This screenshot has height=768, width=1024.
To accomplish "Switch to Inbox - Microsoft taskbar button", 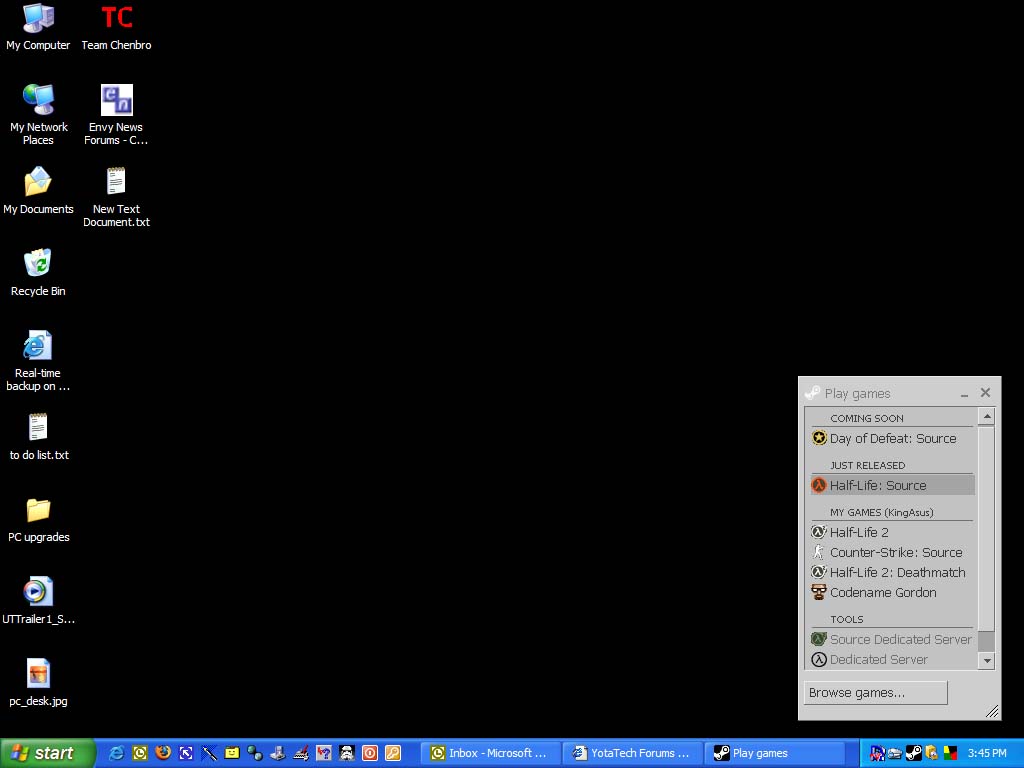I will click(489, 753).
